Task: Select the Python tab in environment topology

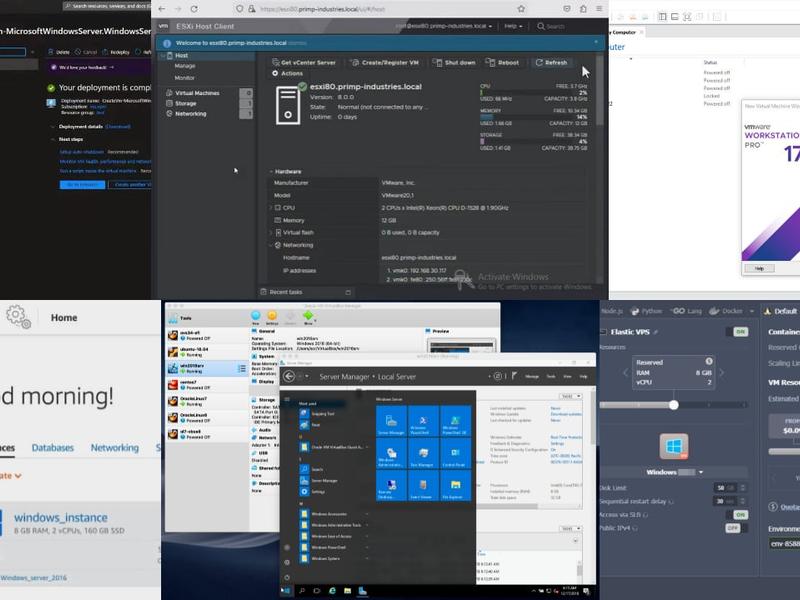Action: pos(646,311)
